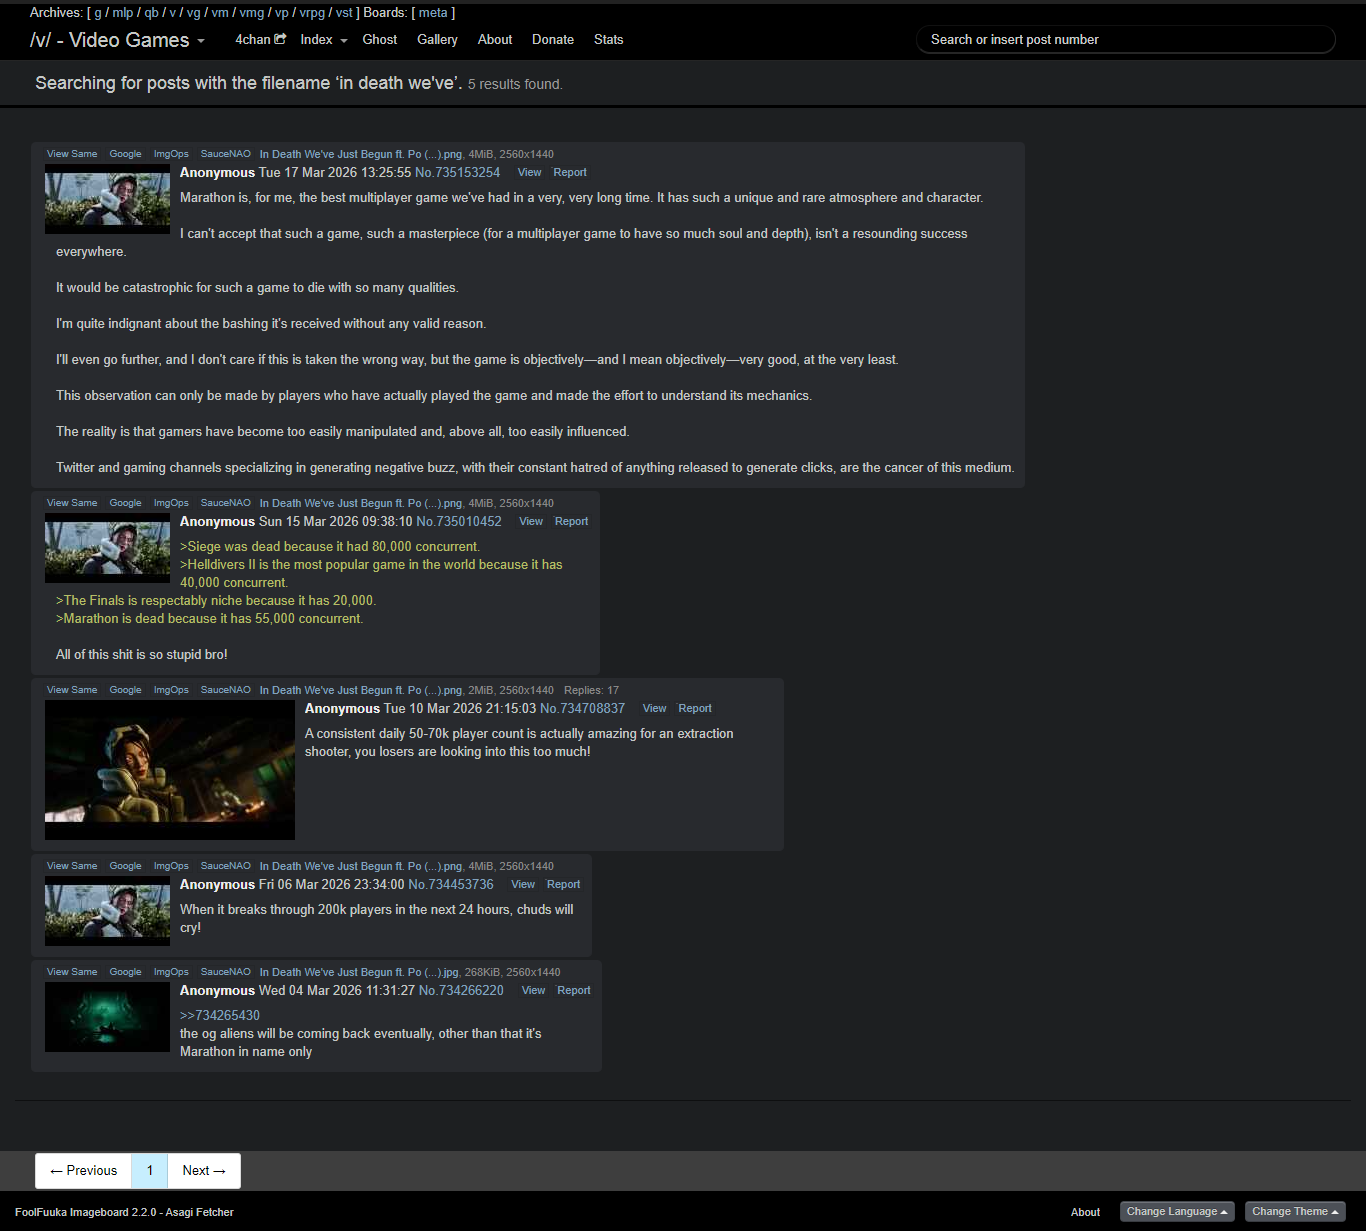Go to the /v/ archive link in top bar

click(173, 13)
